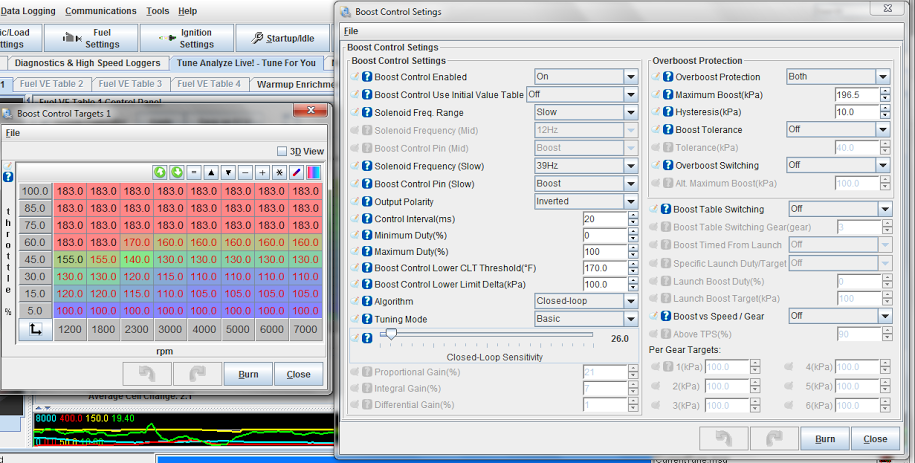Close the Boost Control Targets 1 dialog
The image size is (915, 463).
(x=298, y=375)
